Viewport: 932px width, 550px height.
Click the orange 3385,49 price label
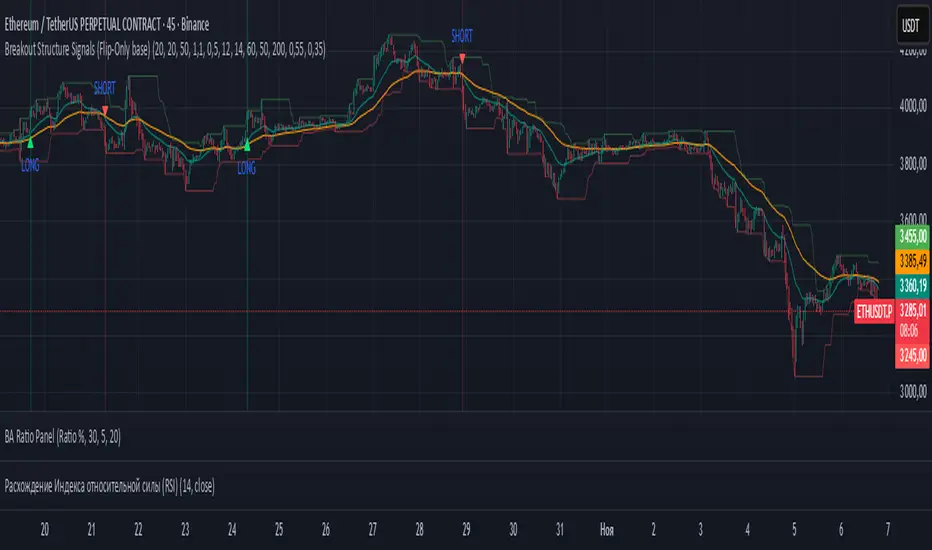click(912, 260)
